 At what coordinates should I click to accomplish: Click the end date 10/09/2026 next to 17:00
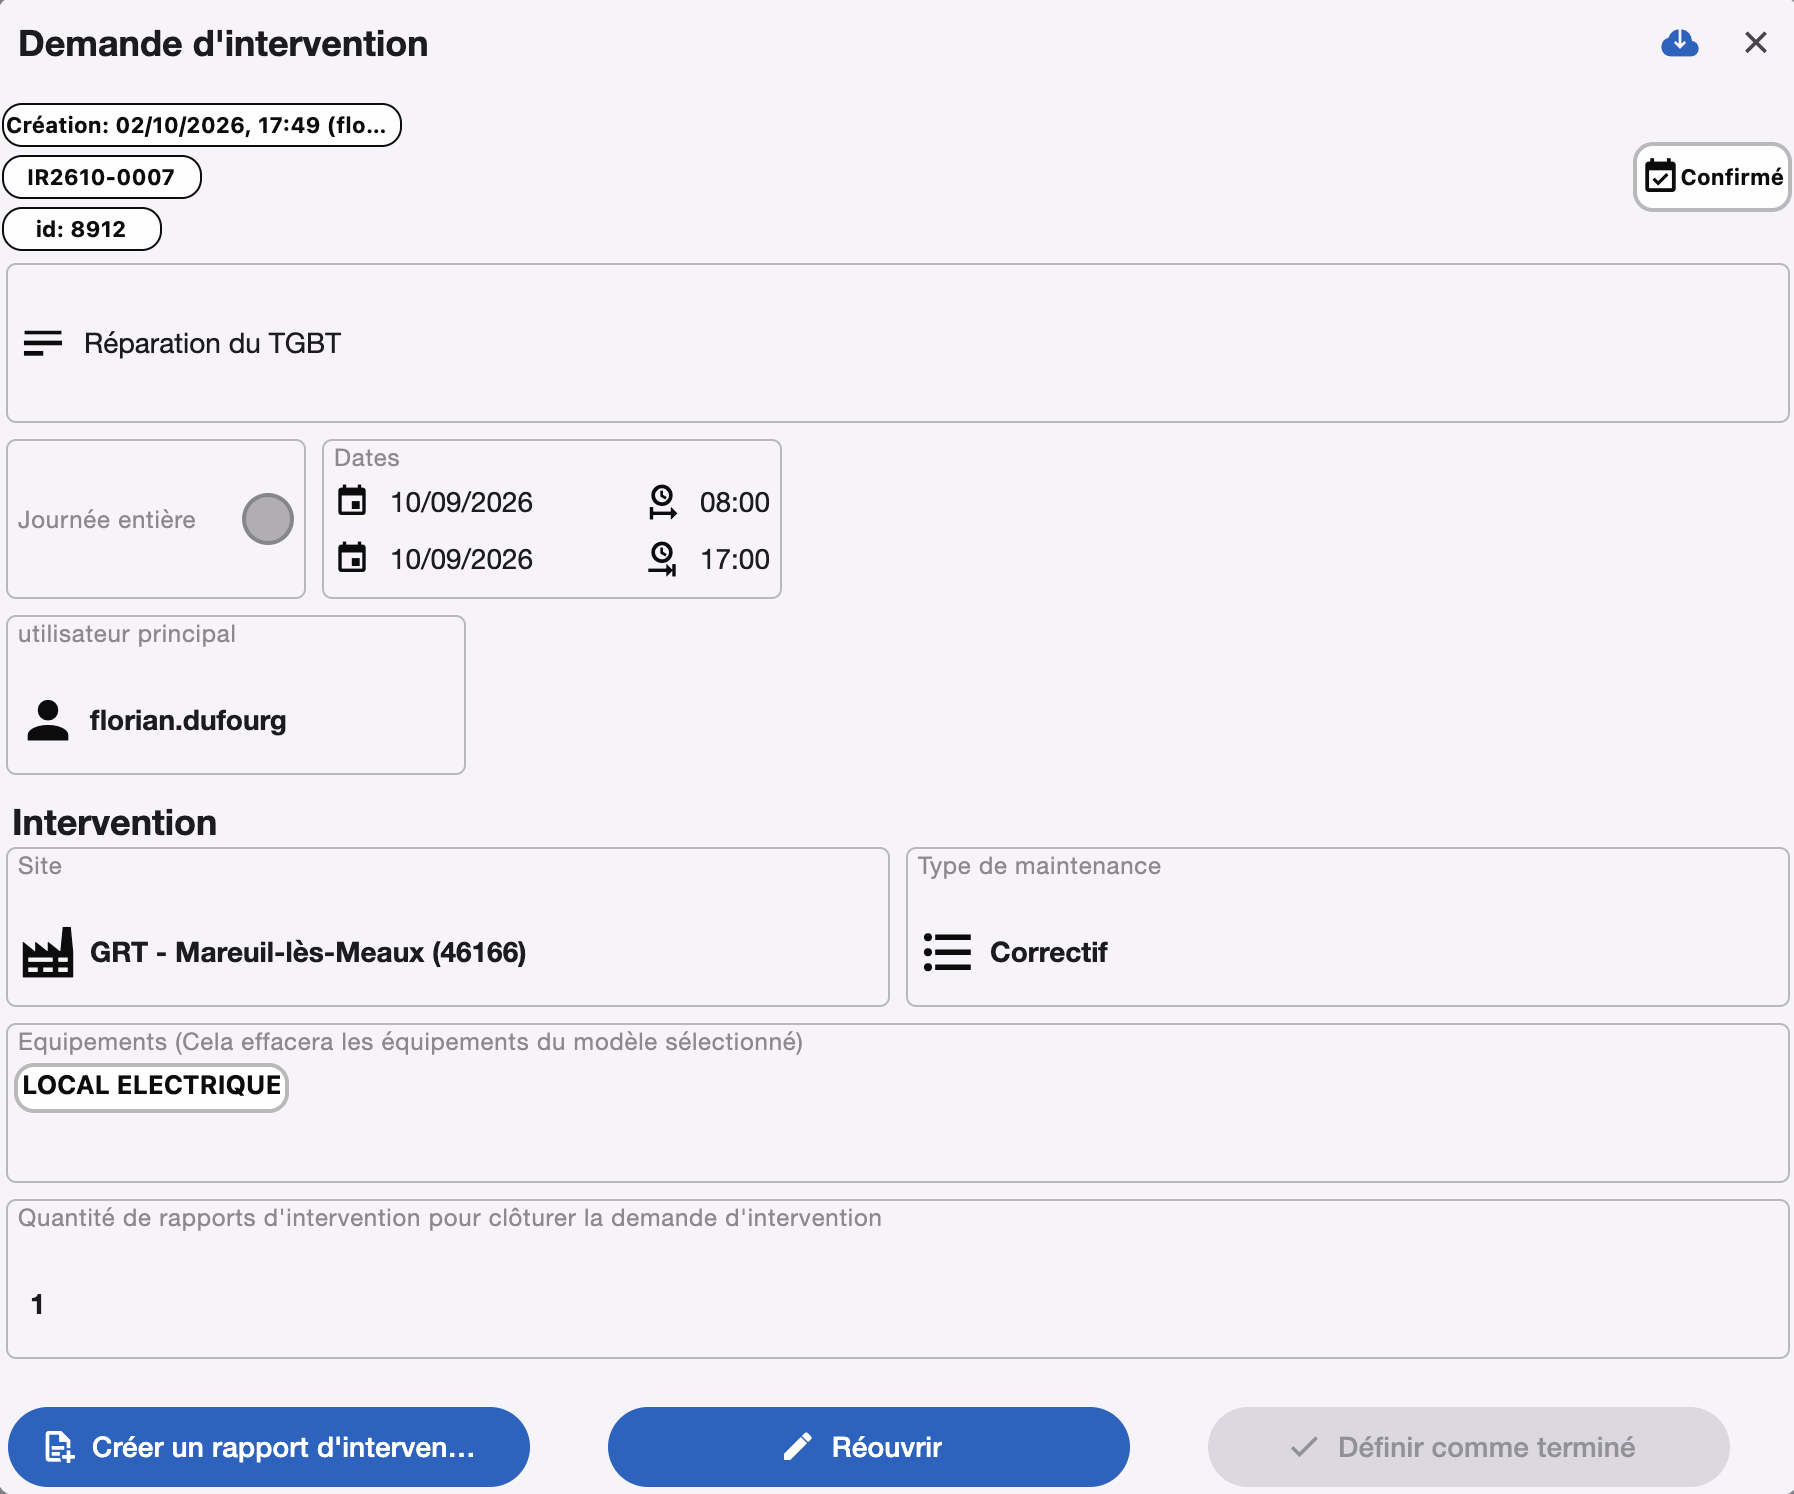[462, 559]
